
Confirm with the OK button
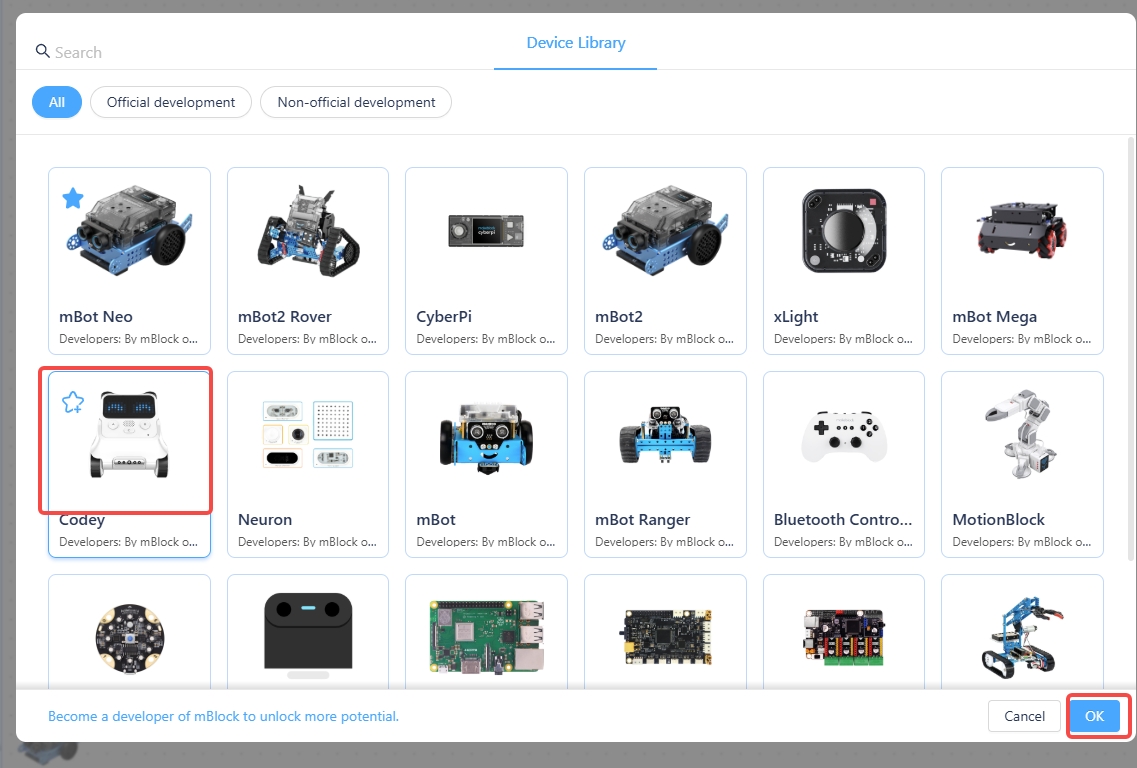click(x=1094, y=716)
